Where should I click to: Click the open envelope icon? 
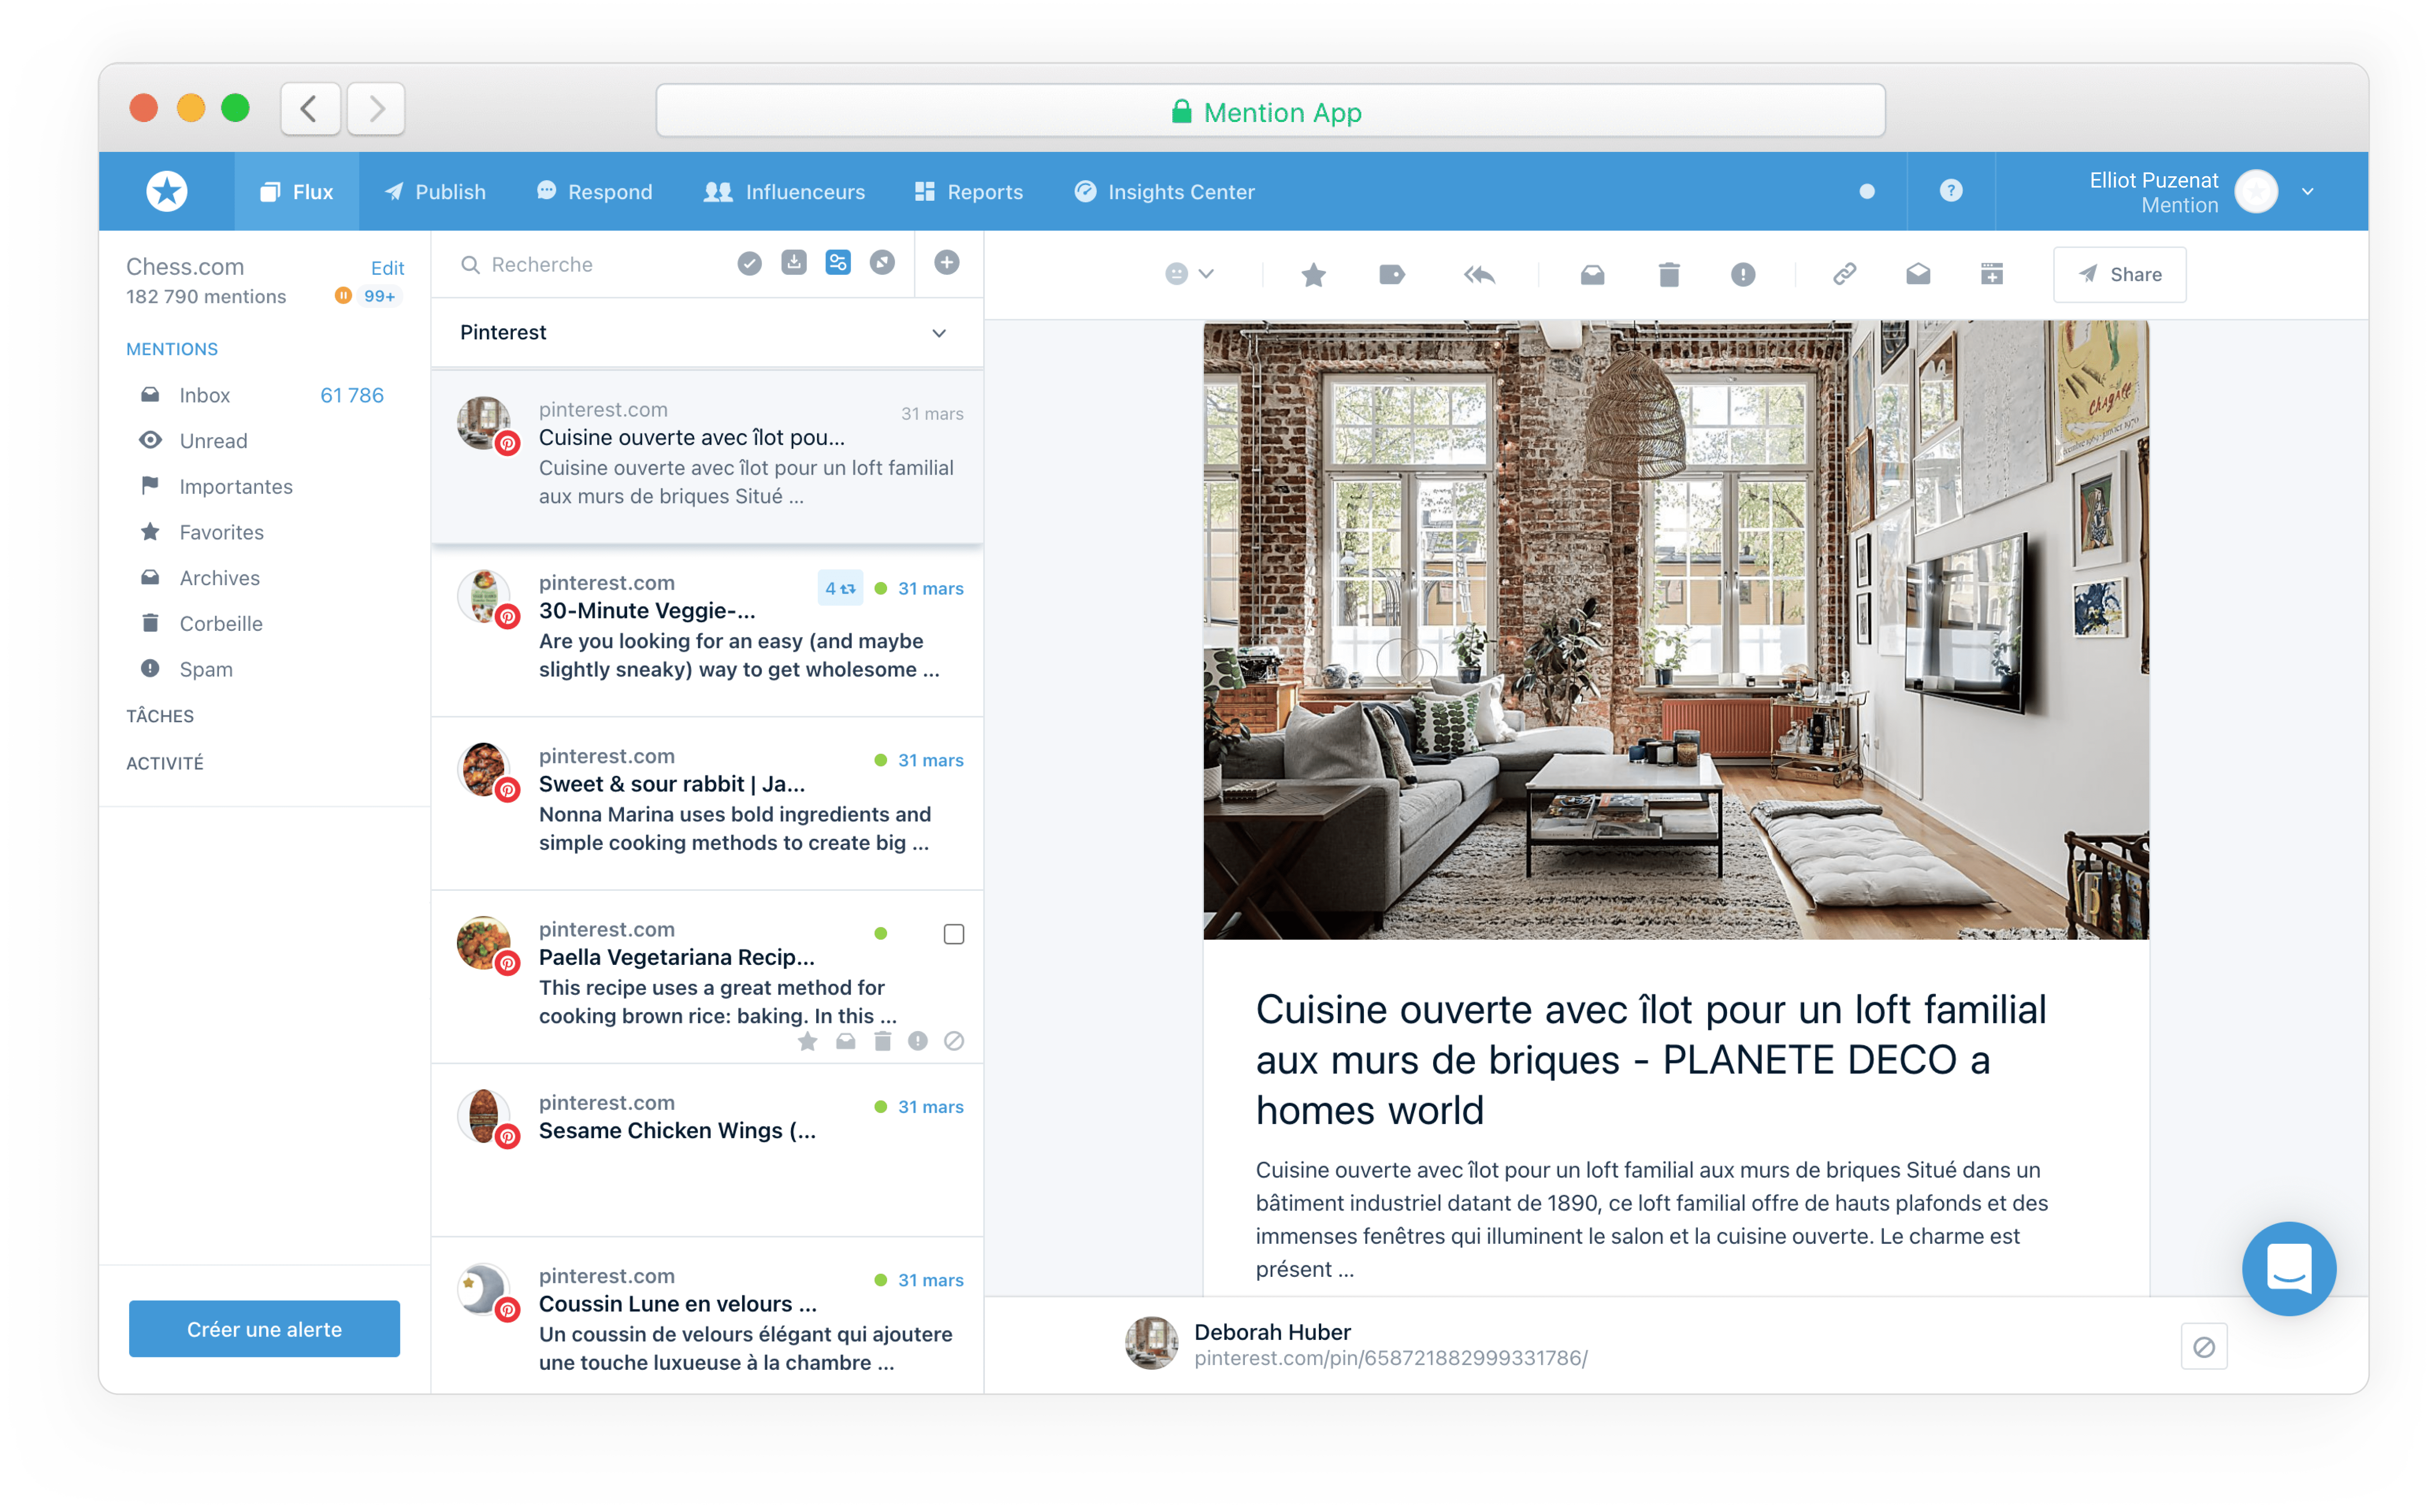click(x=1918, y=274)
